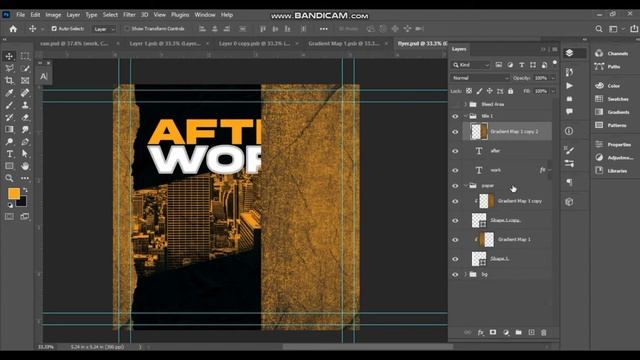Hide the 'paper' group
The height and width of the screenshot is (360, 640).
(x=455, y=186)
